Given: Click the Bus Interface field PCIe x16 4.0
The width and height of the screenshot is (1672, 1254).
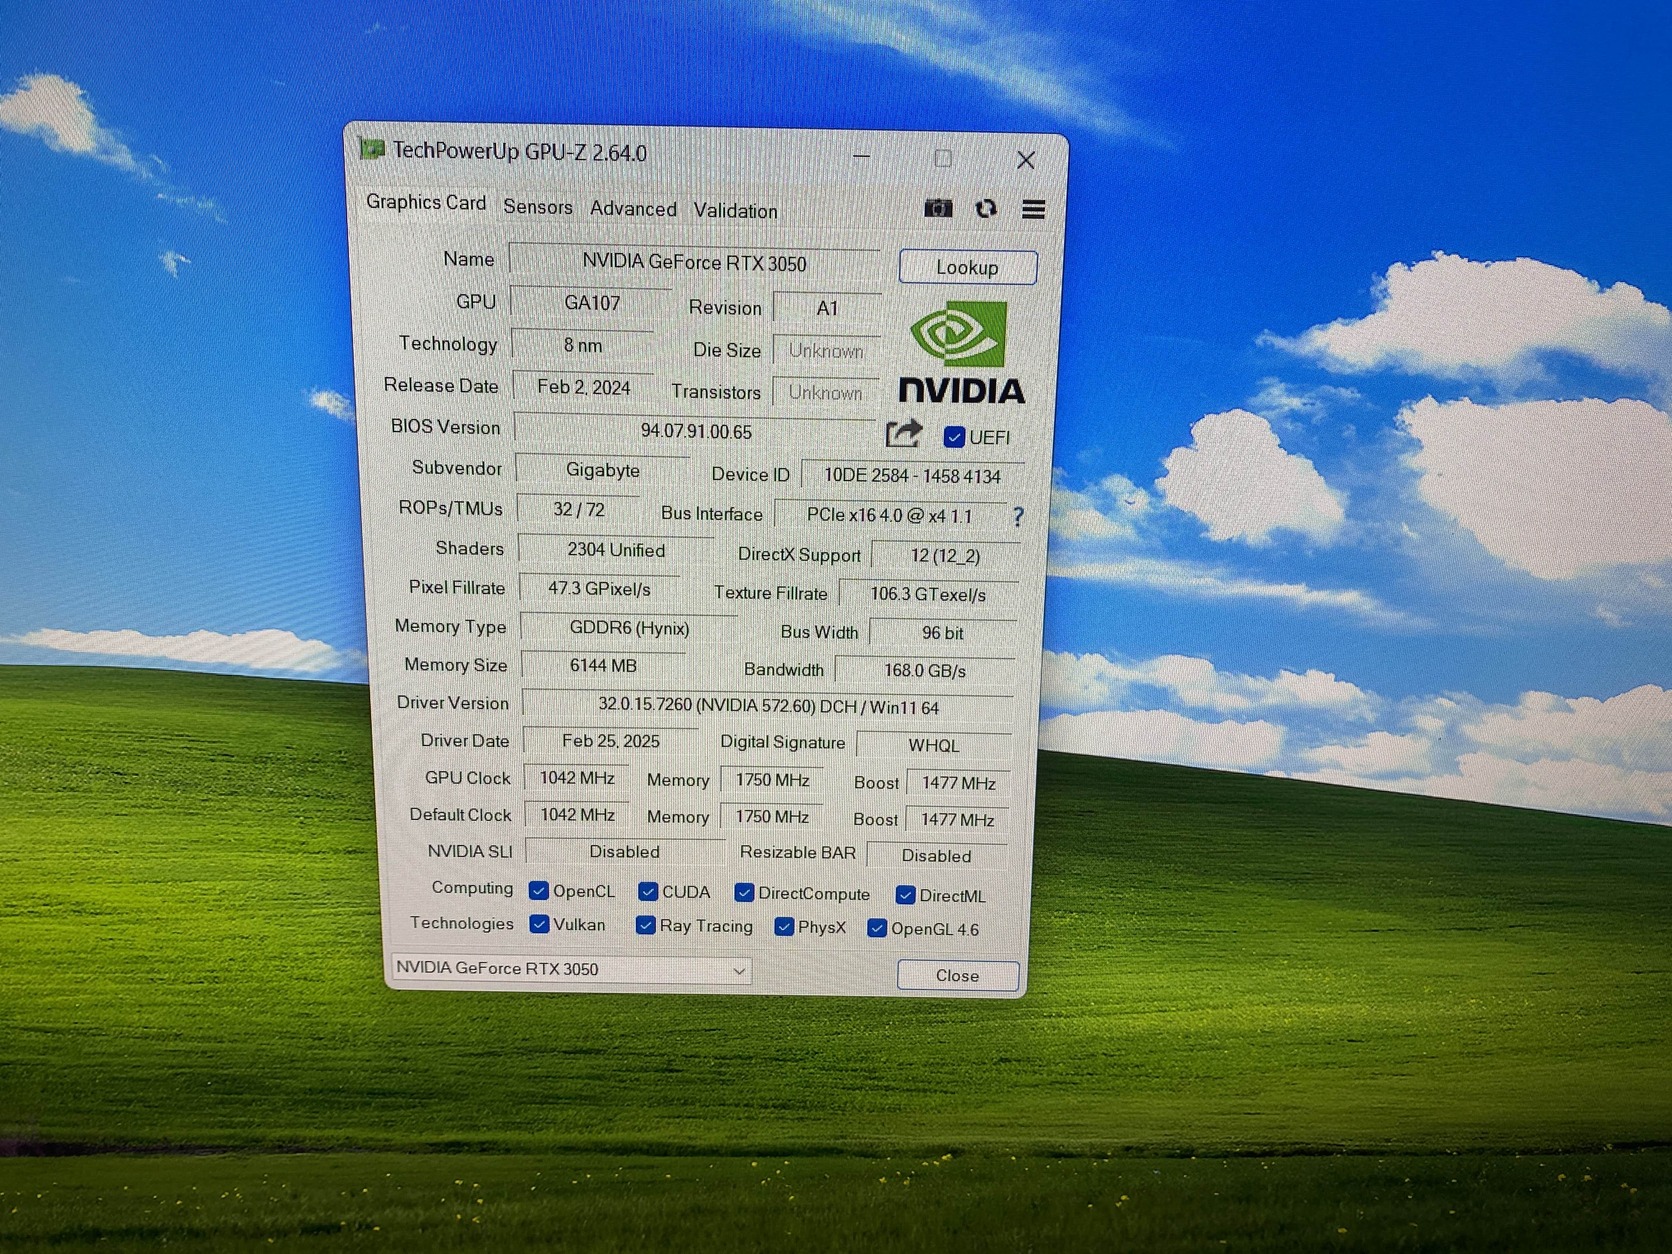Looking at the screenshot, I should coord(889,515).
